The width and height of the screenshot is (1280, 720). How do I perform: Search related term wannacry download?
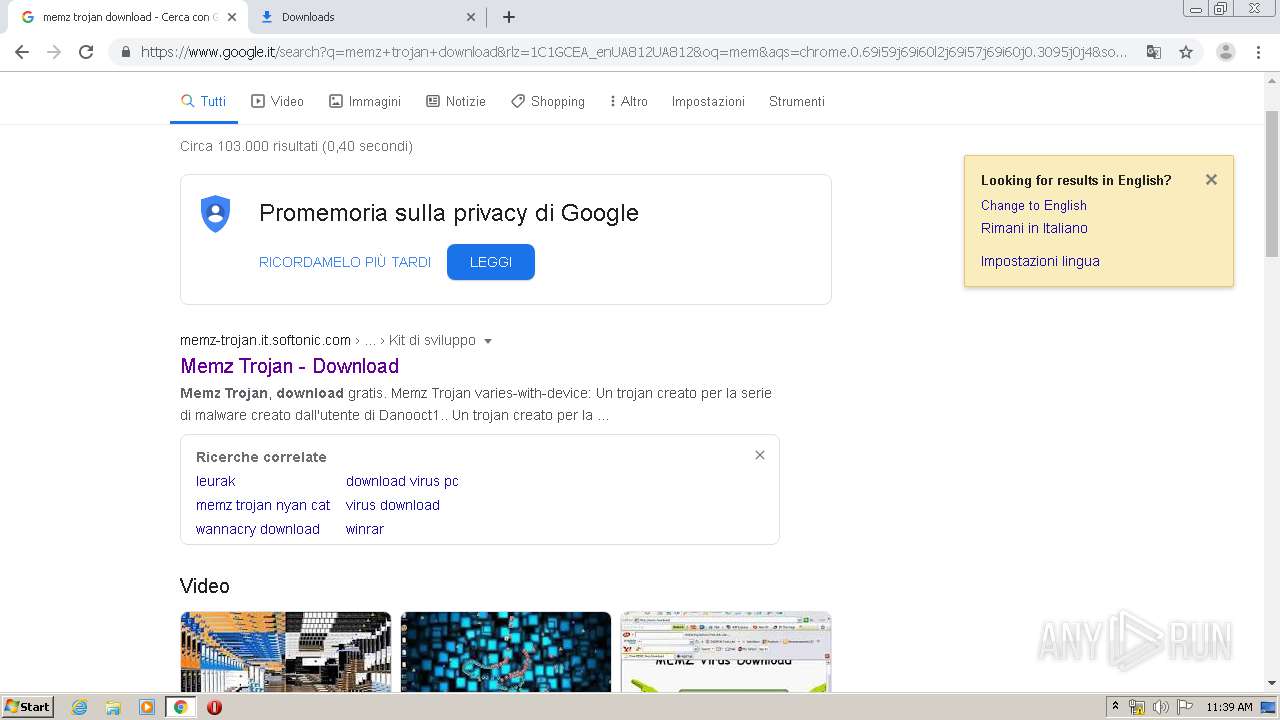point(258,529)
